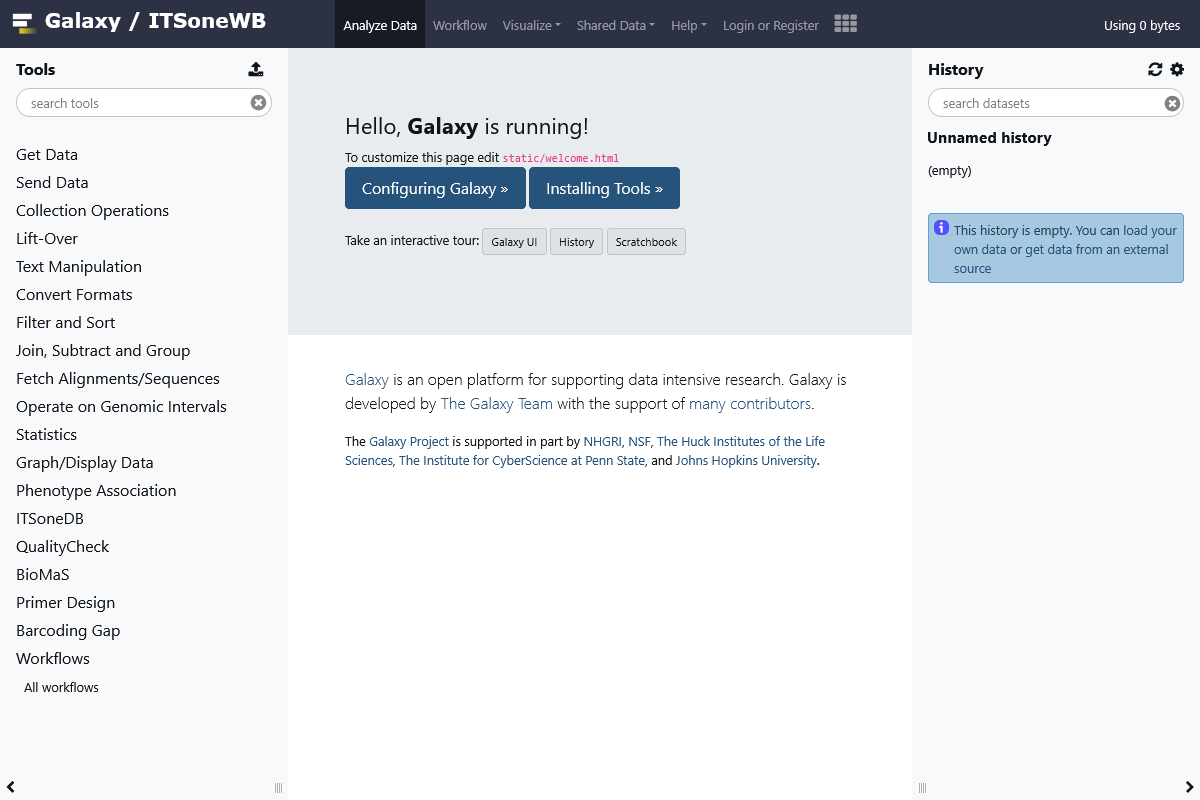Refresh the history with the refresh icon
Viewport: 1200px width, 800px height.
pos(1155,69)
